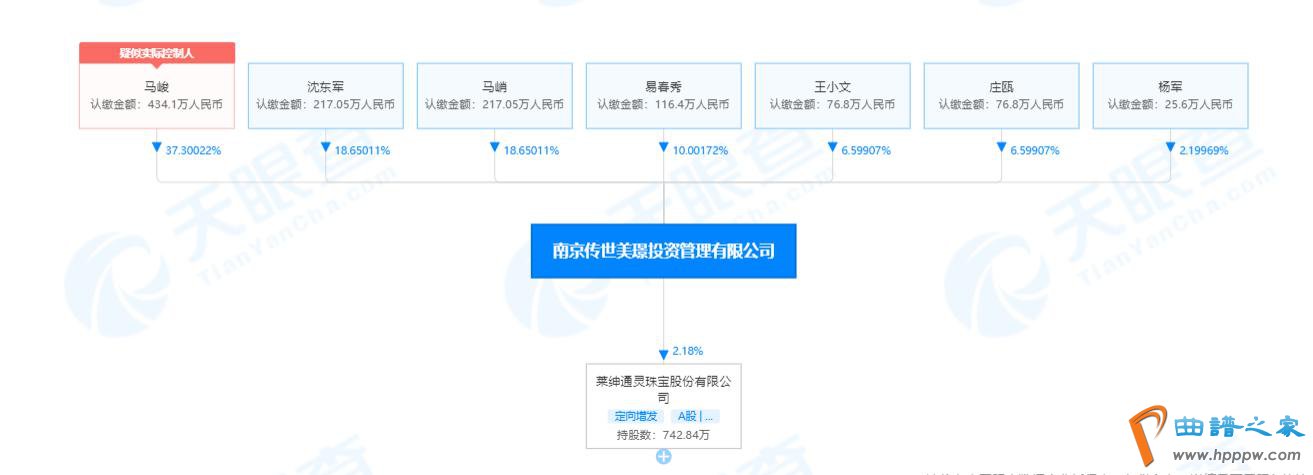Click the 南京传世美璟投资管理有限公司 central node

point(663,251)
